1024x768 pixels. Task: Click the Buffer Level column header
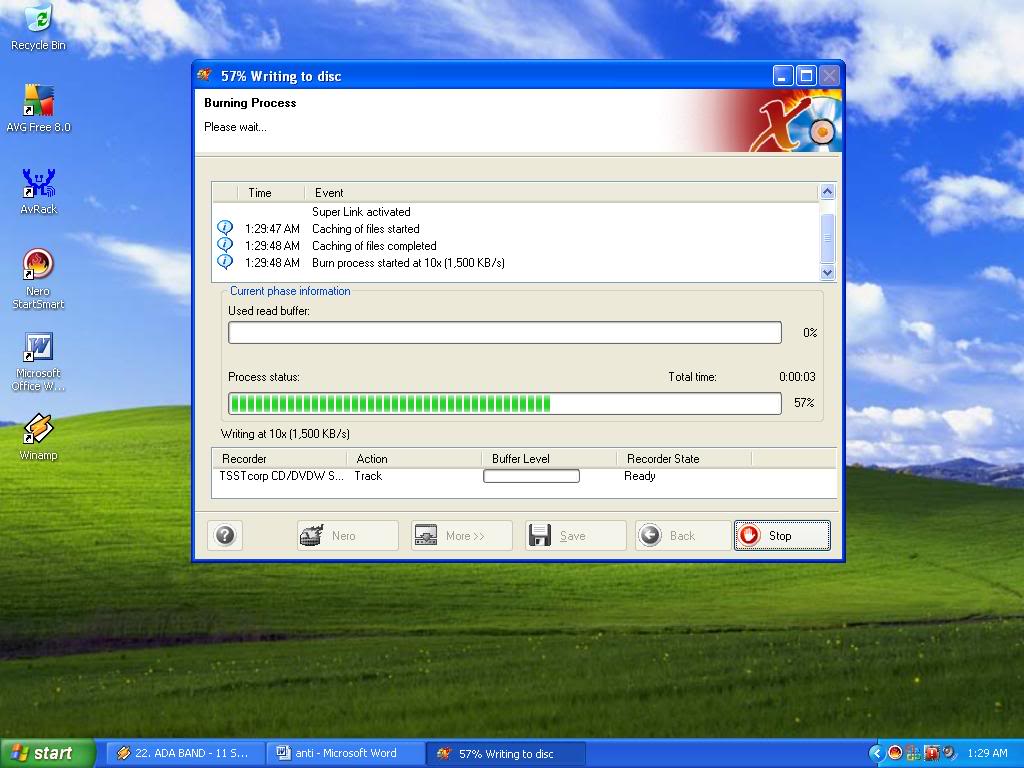click(x=549, y=458)
